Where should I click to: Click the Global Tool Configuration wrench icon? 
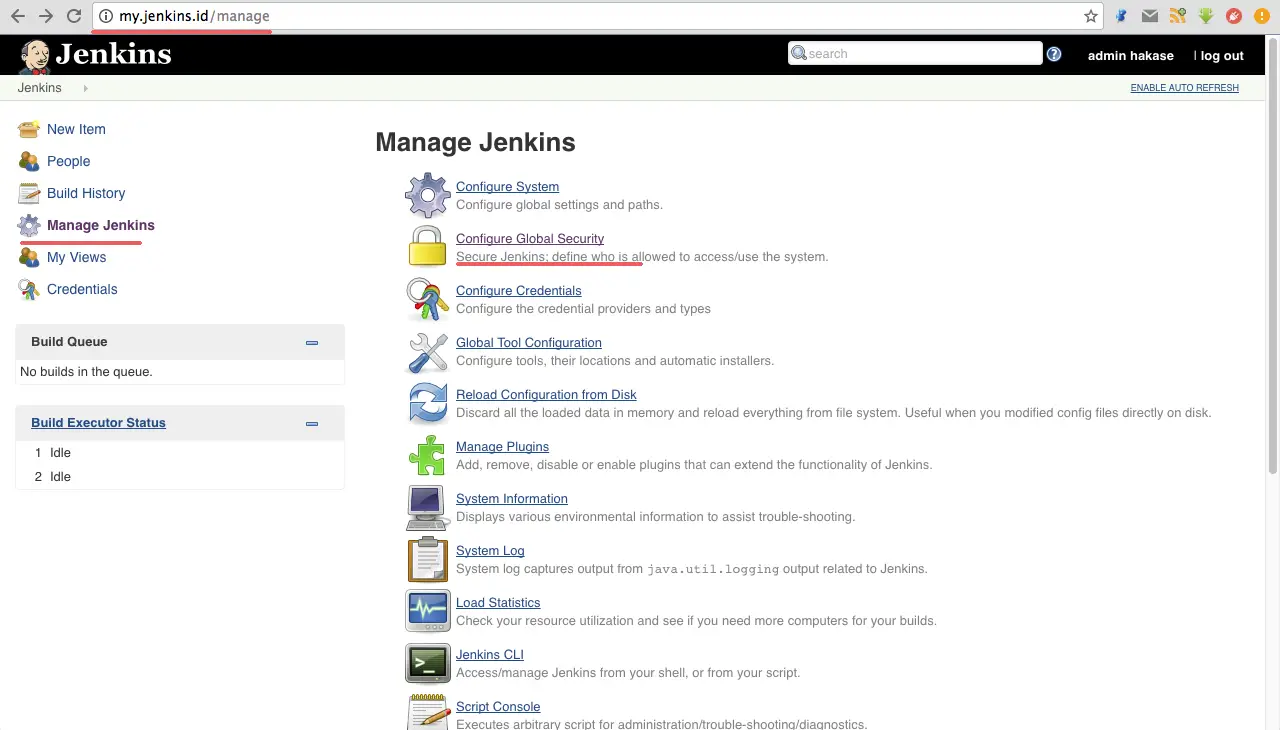pyautogui.click(x=428, y=351)
